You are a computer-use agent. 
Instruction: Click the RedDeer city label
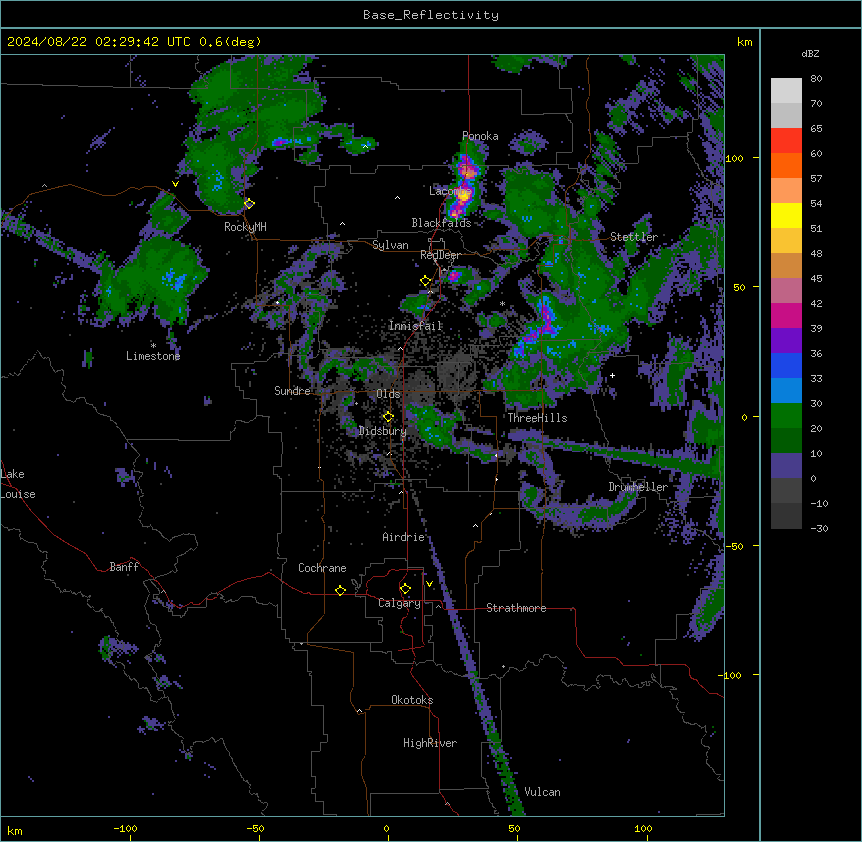440,255
